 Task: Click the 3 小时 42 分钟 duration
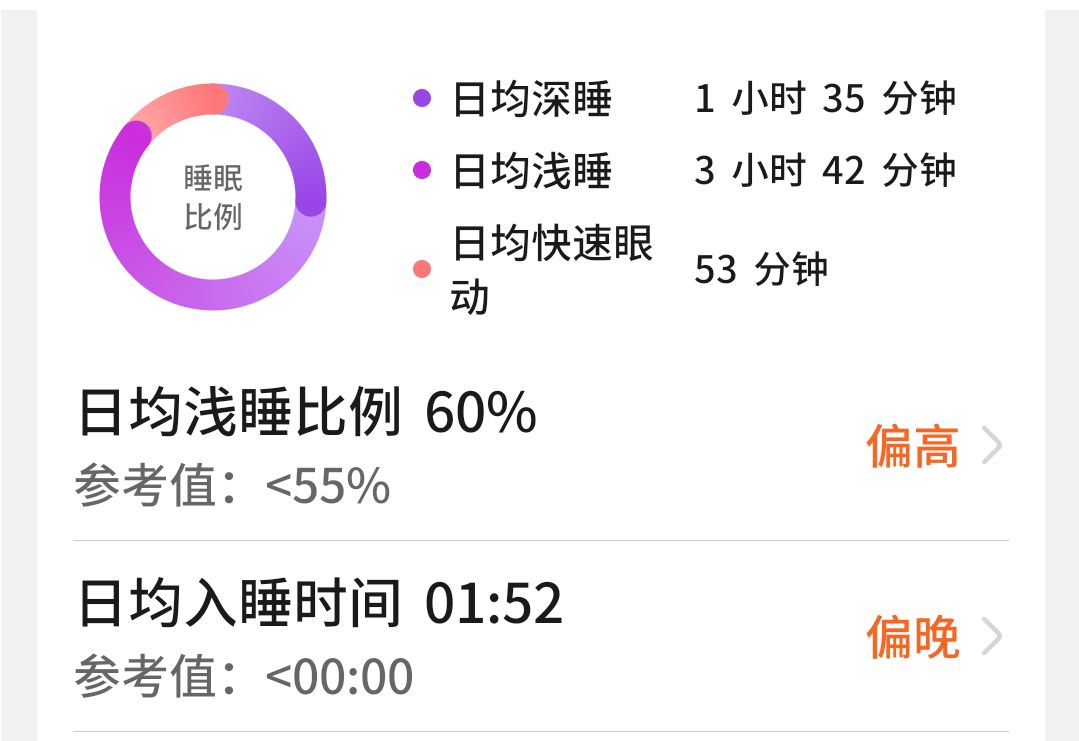(825, 171)
